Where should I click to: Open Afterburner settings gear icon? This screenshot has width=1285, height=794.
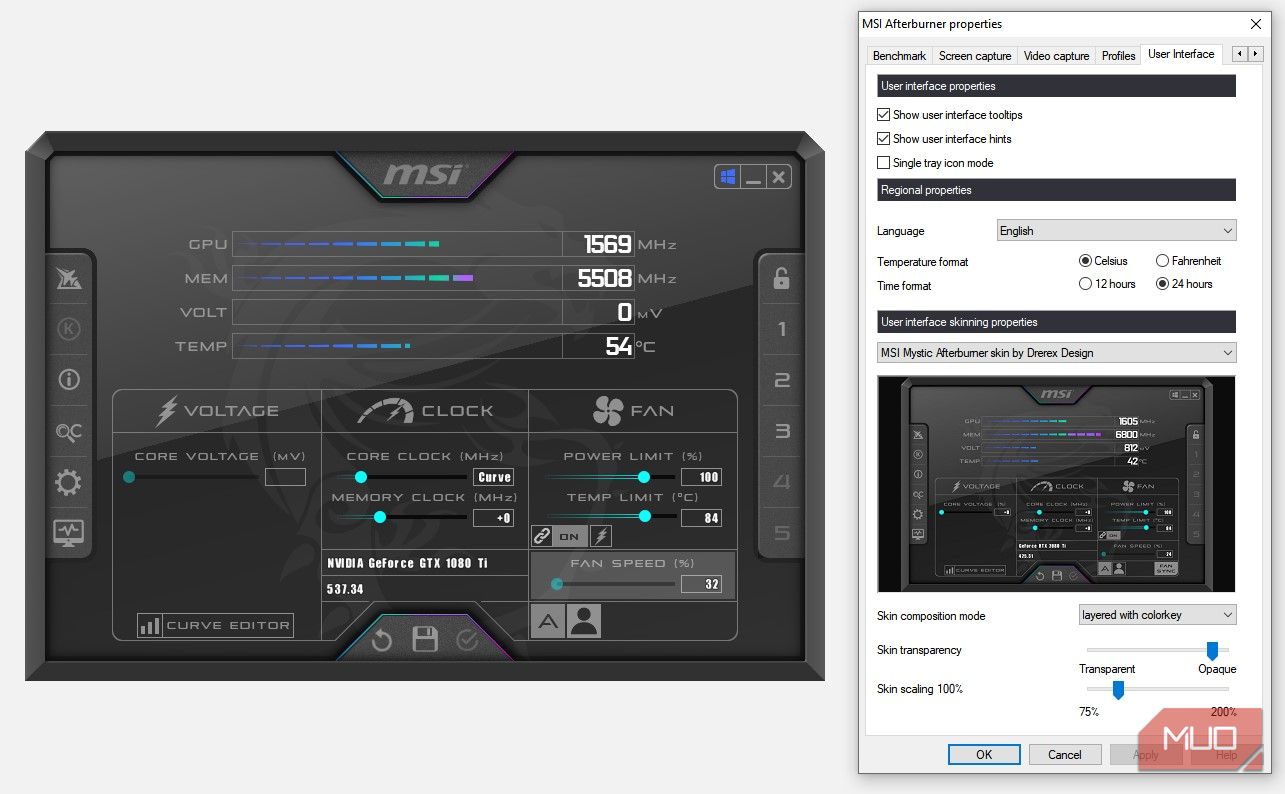tap(68, 482)
